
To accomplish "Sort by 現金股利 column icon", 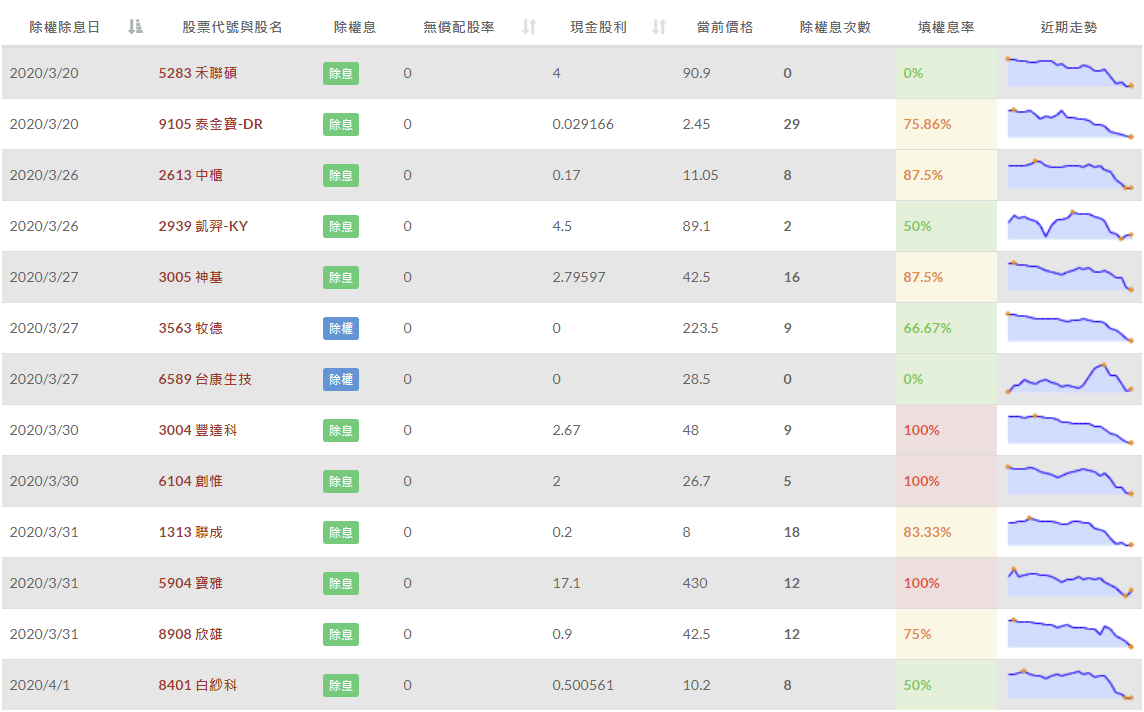I will click(660, 27).
